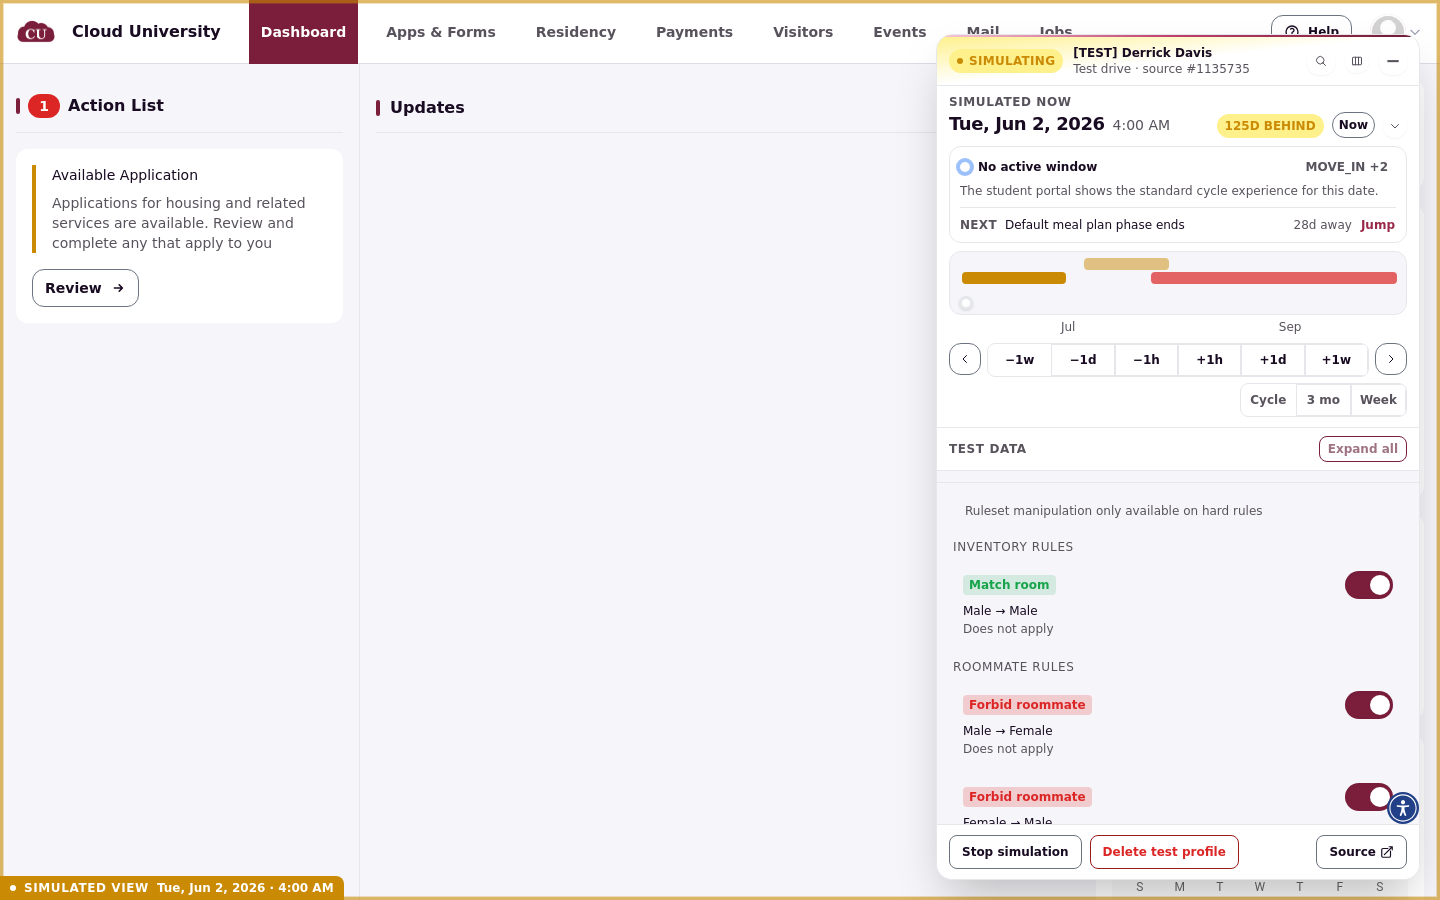Image resolution: width=1440 pixels, height=900 pixels.
Task: Advance simulated time by one day
Action: coord(1273,360)
